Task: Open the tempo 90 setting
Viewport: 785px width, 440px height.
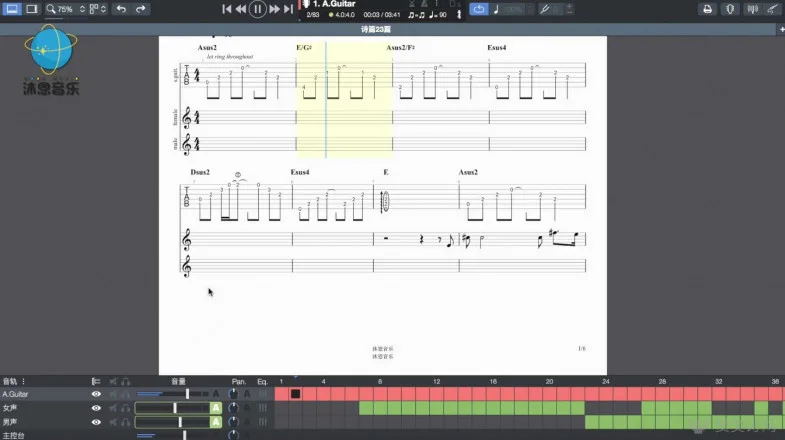Action: coord(438,15)
